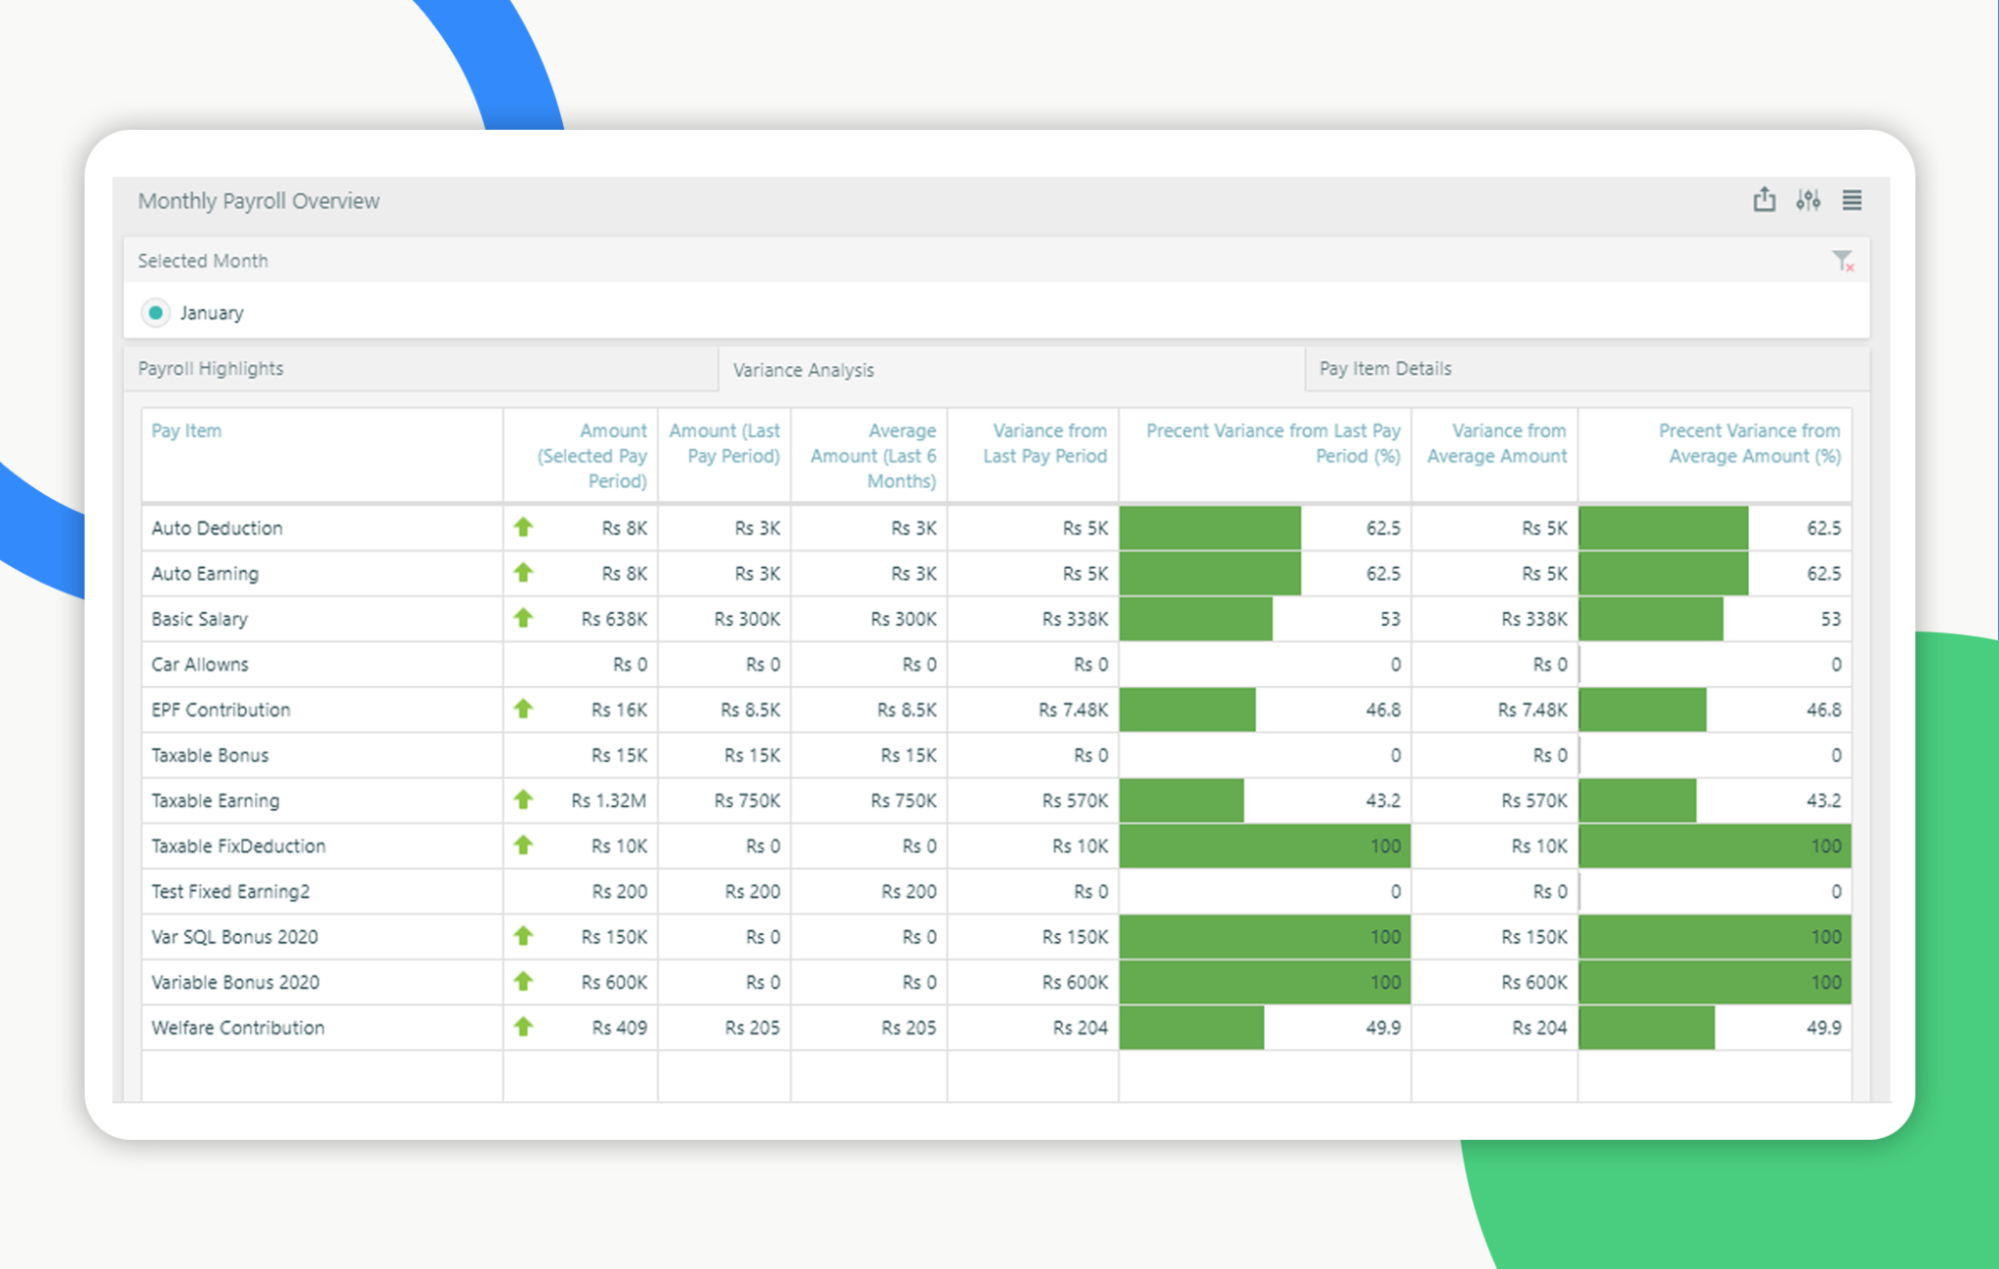Select the Monthly Payroll Overview title

click(x=258, y=200)
